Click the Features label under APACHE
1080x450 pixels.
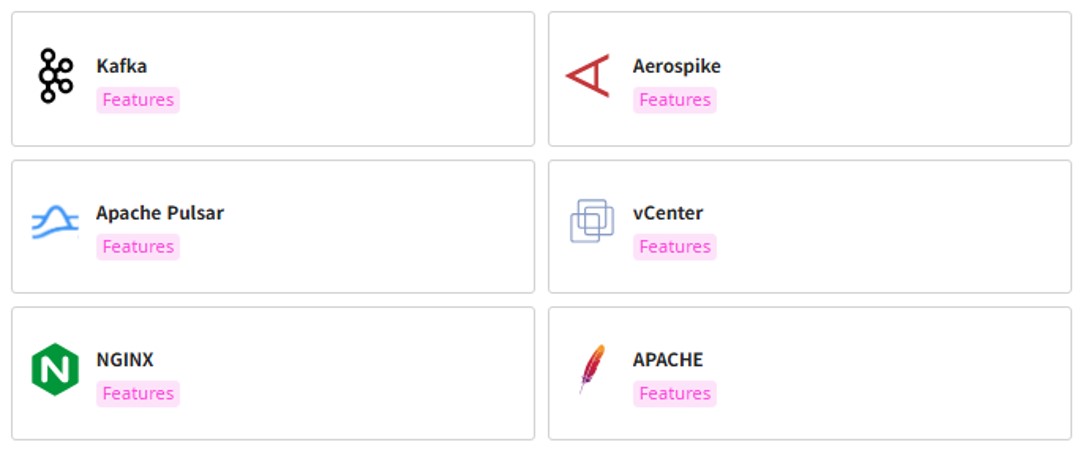pyautogui.click(x=675, y=393)
